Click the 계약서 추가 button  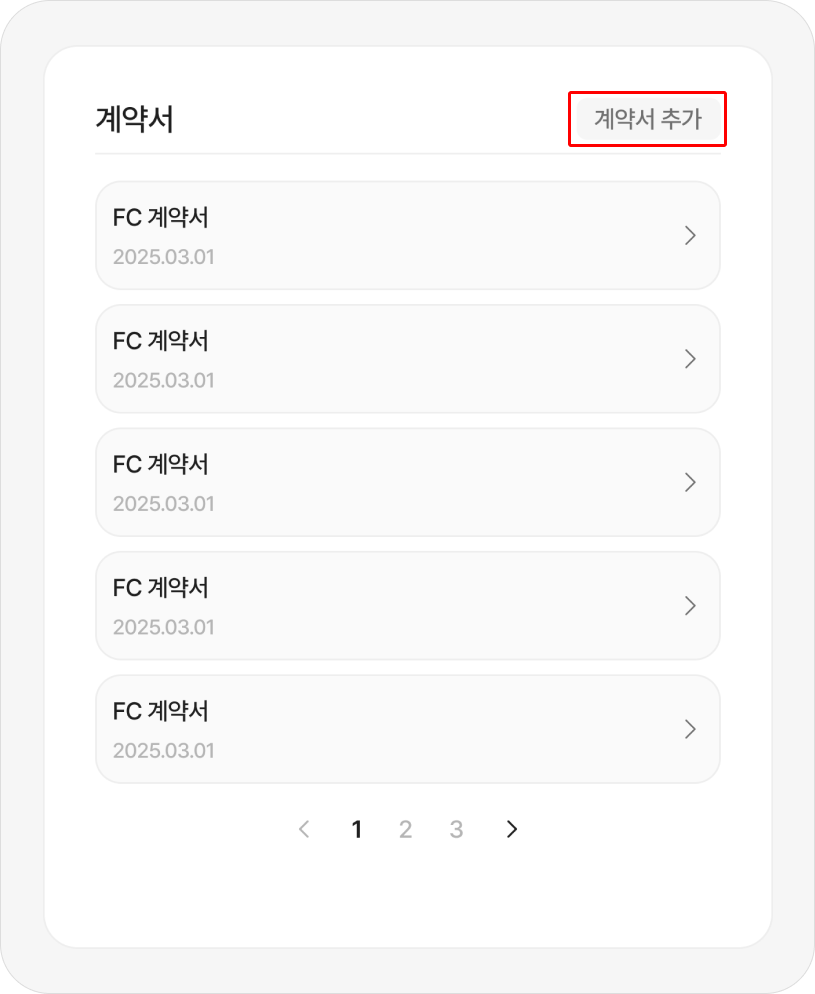point(647,120)
